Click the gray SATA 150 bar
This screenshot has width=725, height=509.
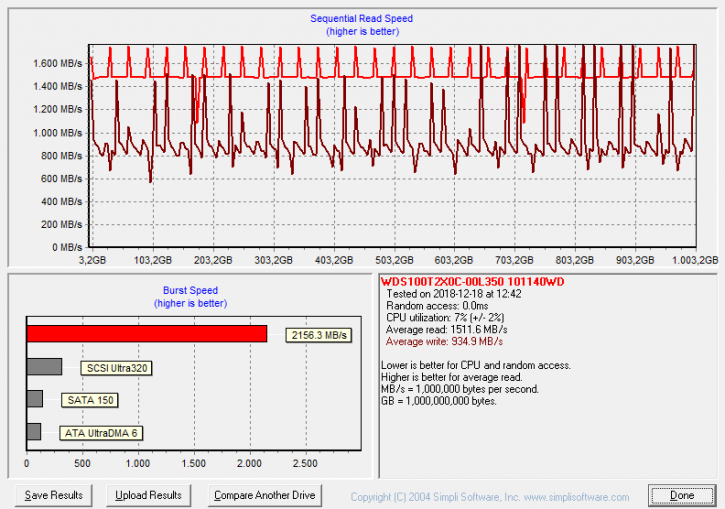[x=35, y=399]
